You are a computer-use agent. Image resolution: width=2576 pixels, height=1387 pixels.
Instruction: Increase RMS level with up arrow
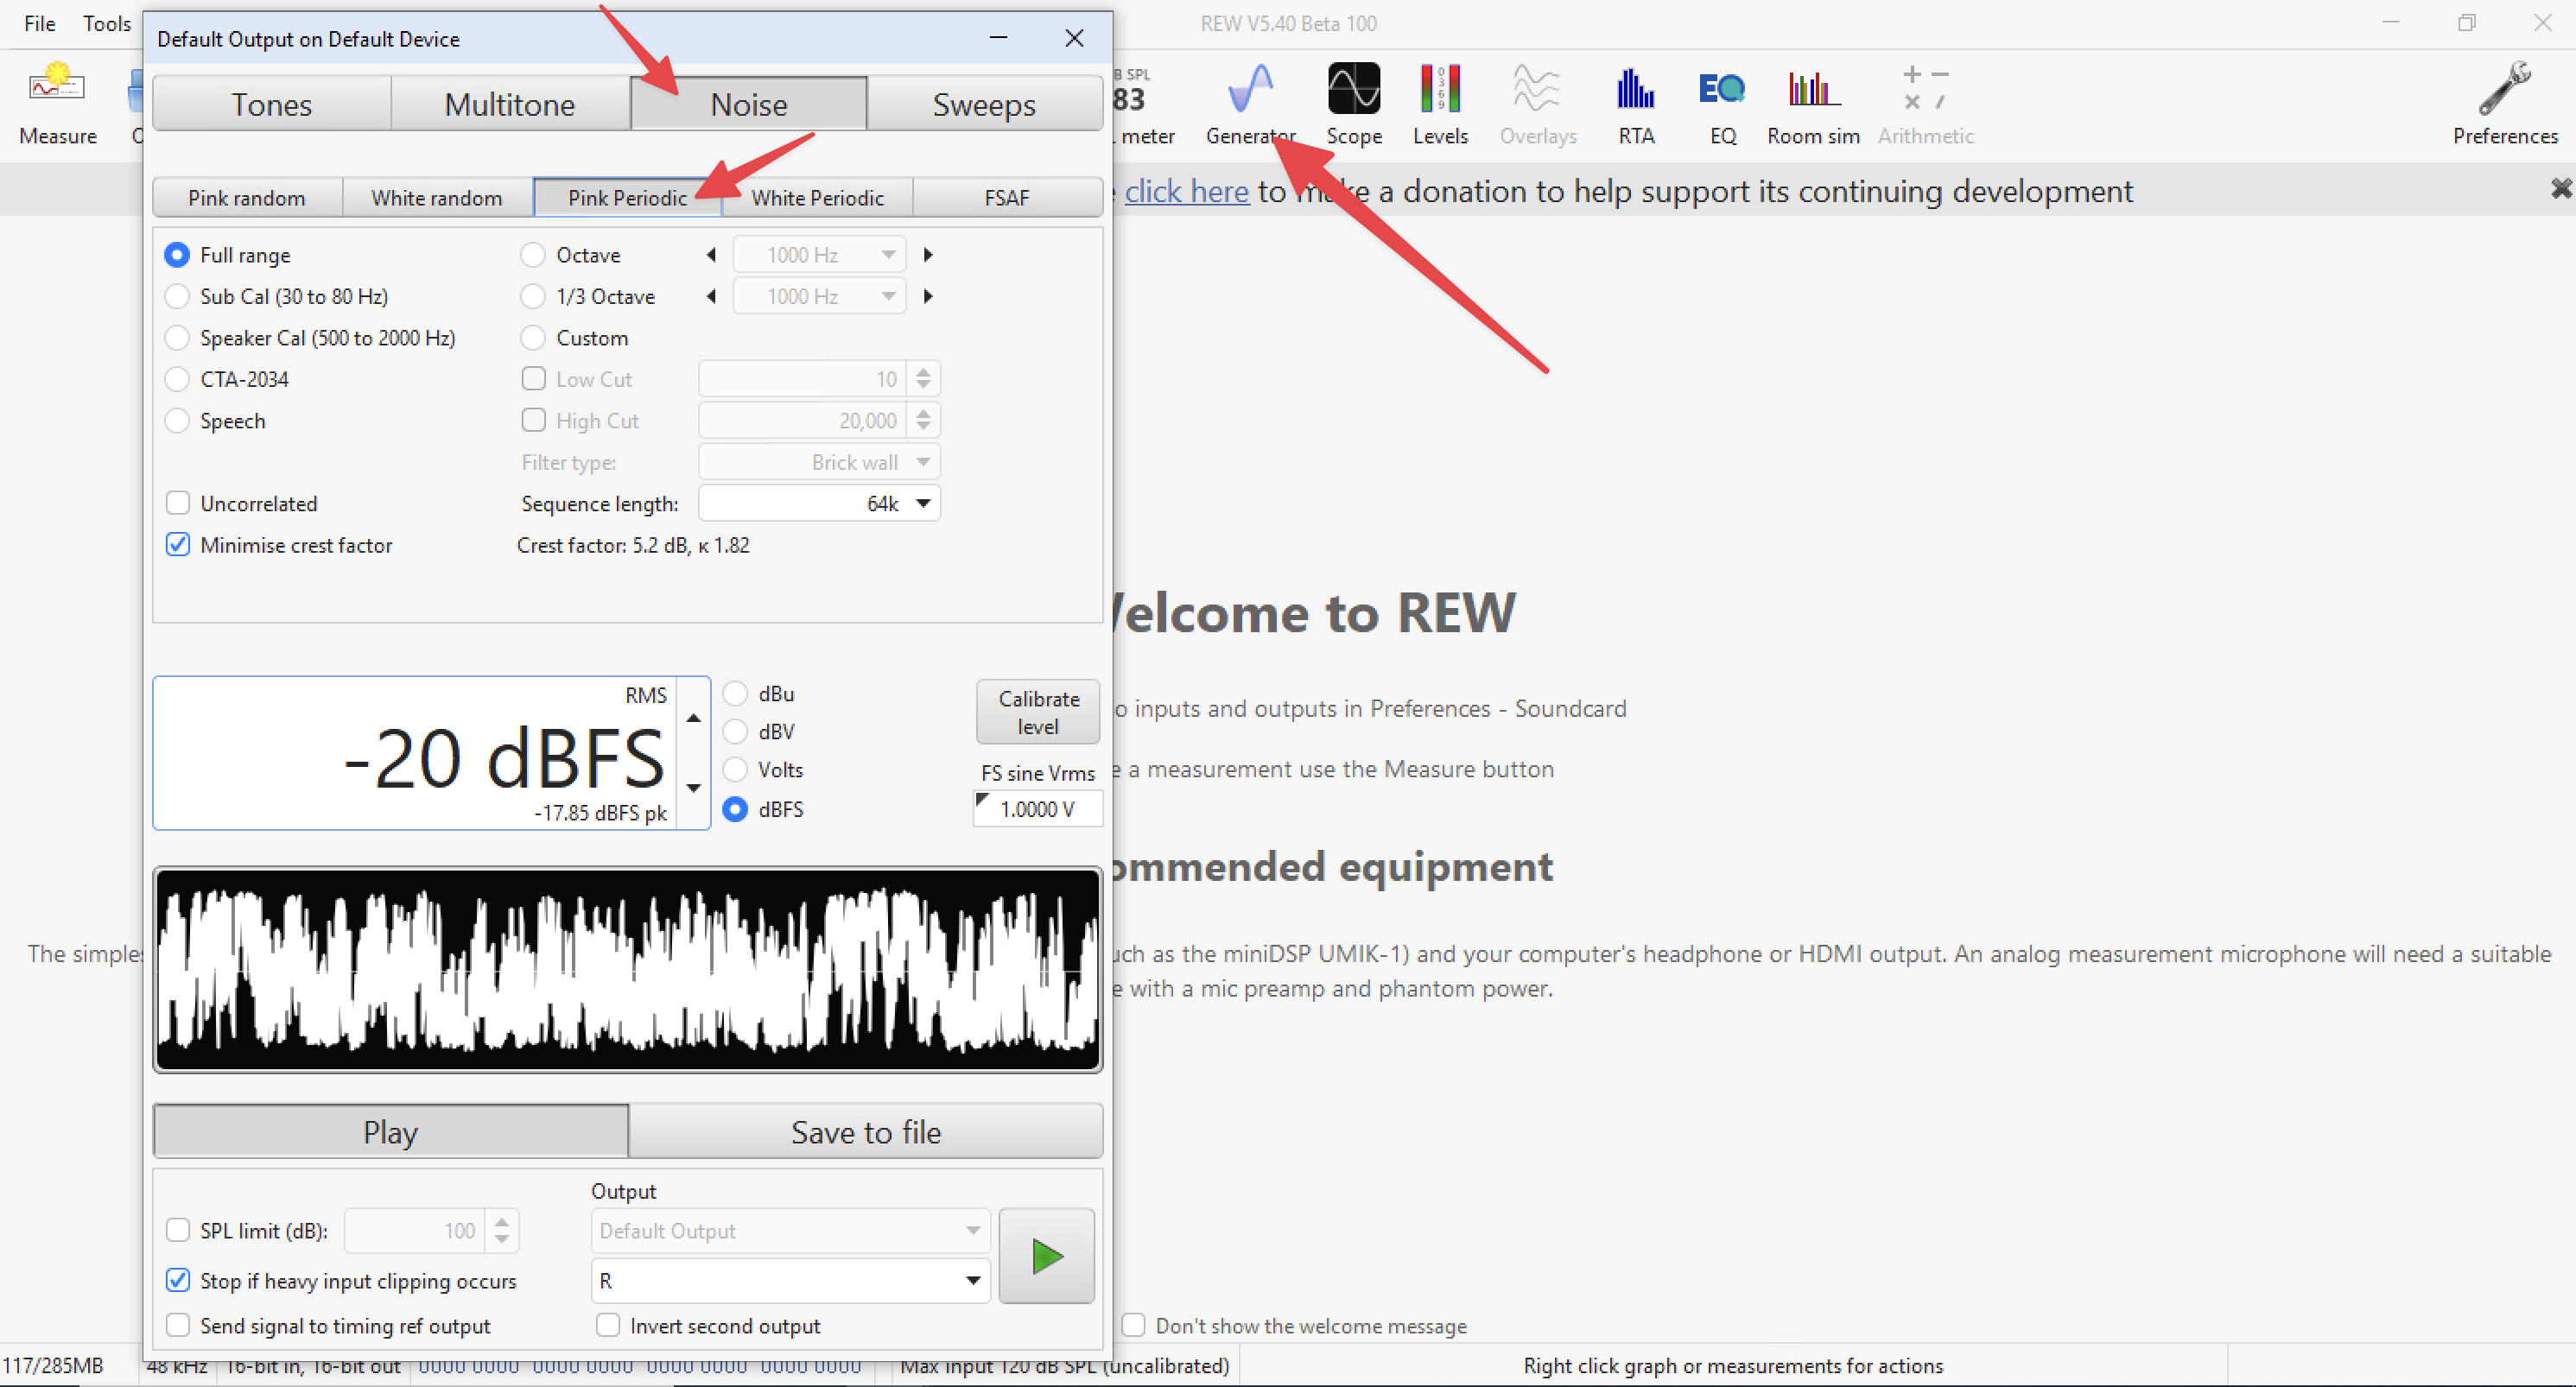(x=693, y=718)
